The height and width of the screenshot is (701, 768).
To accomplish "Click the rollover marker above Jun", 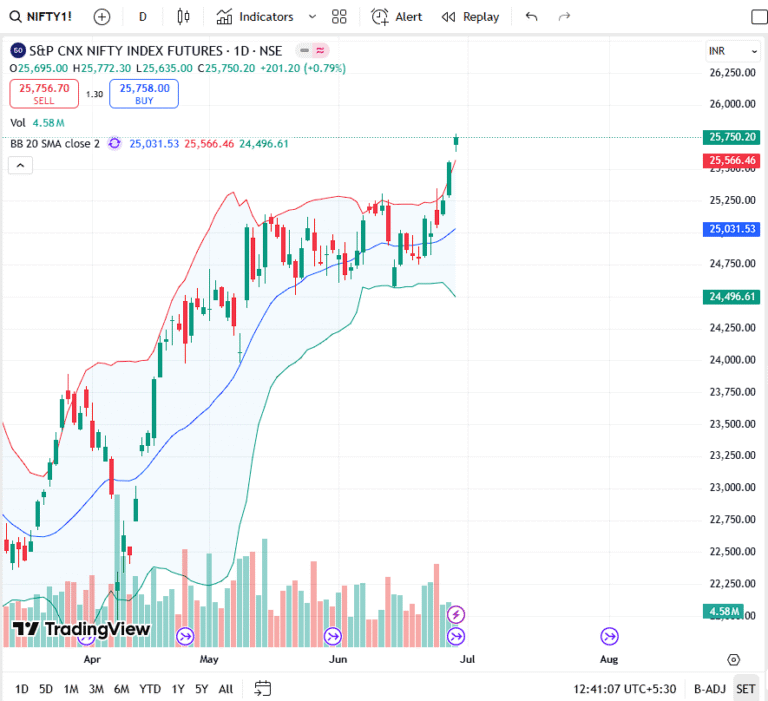I will point(333,636).
